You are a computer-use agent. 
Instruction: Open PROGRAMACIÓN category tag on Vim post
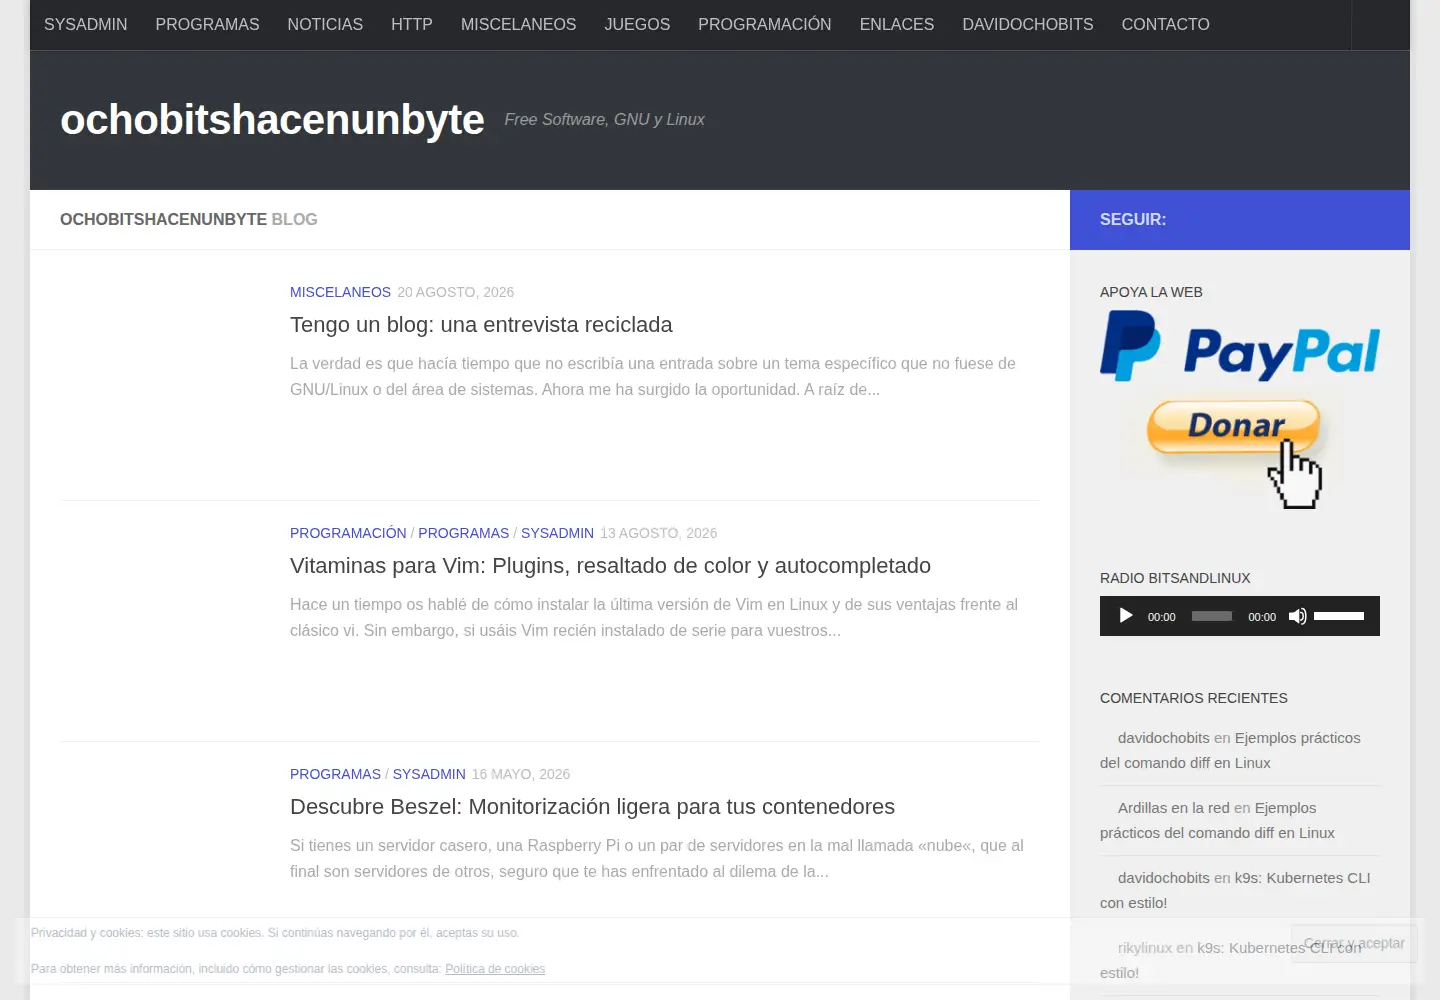tap(348, 533)
